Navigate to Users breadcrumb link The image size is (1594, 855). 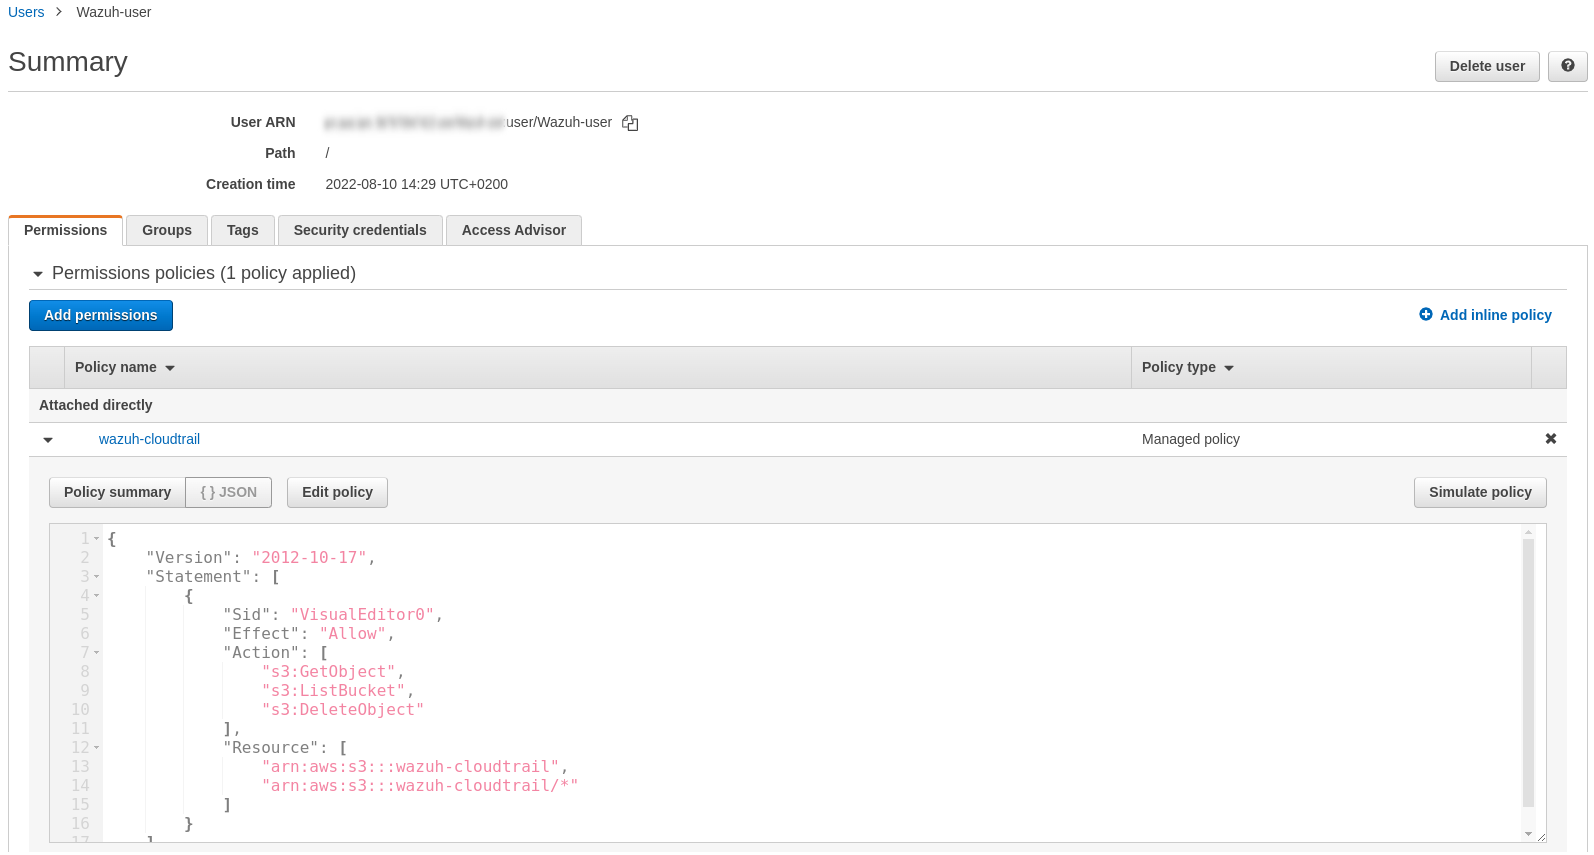[x=26, y=12]
